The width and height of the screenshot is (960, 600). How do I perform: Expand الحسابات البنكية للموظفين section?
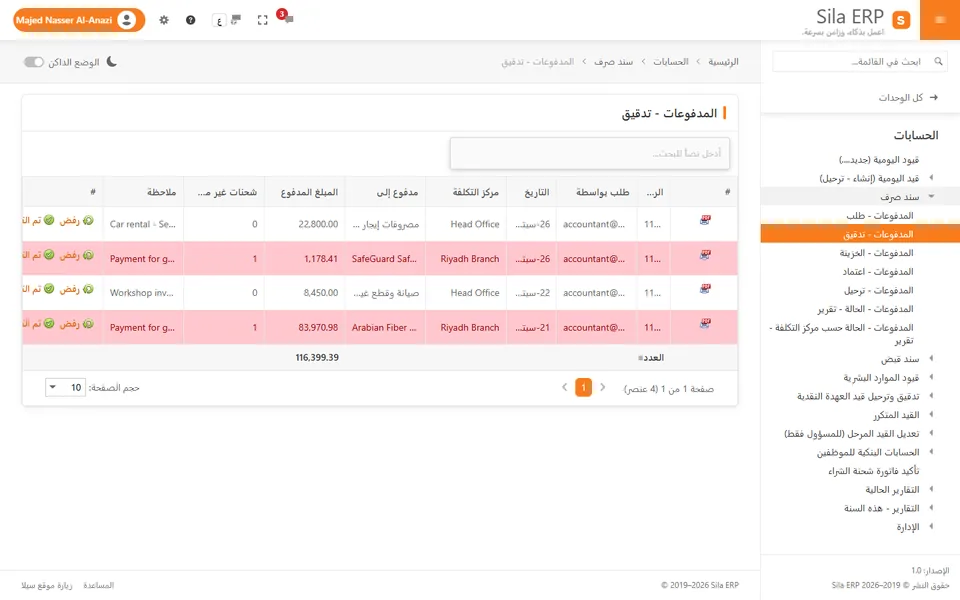coord(931,452)
